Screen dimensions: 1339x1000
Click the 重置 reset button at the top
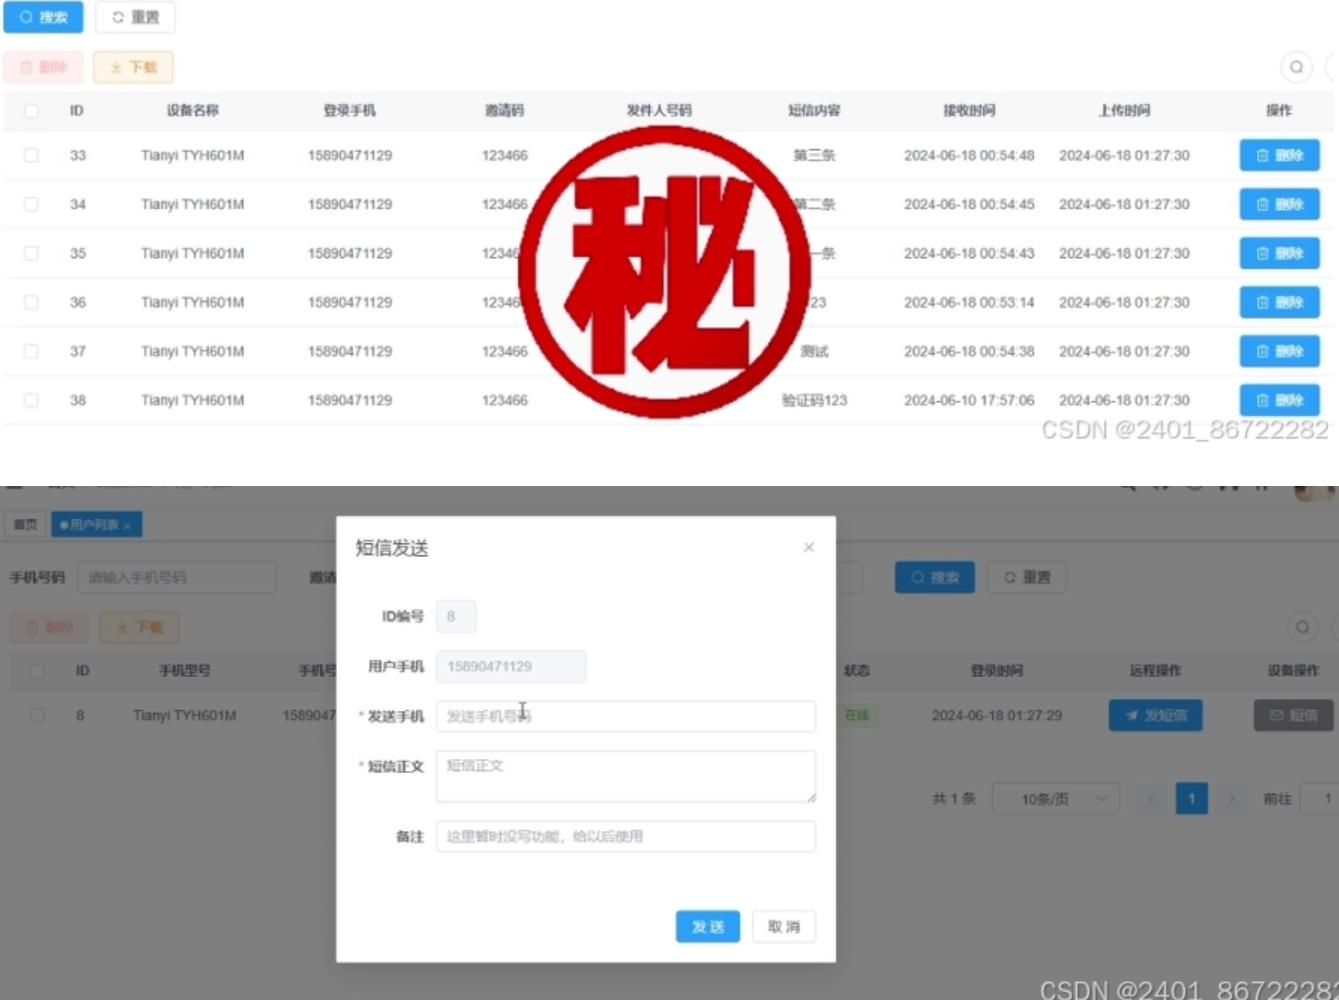click(x=134, y=17)
